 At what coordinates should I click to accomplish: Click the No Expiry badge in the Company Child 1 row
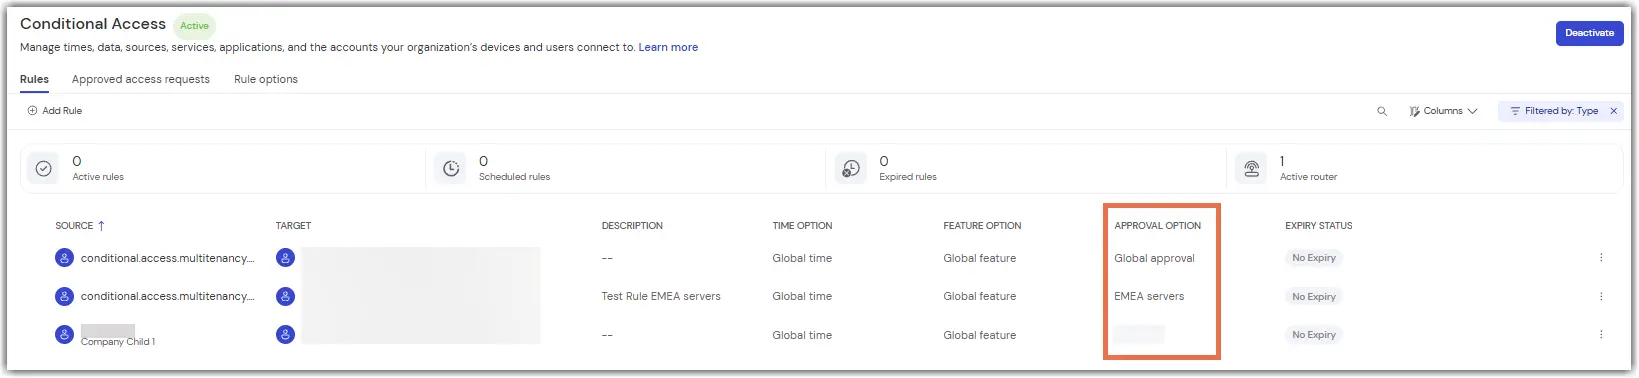coord(1313,334)
